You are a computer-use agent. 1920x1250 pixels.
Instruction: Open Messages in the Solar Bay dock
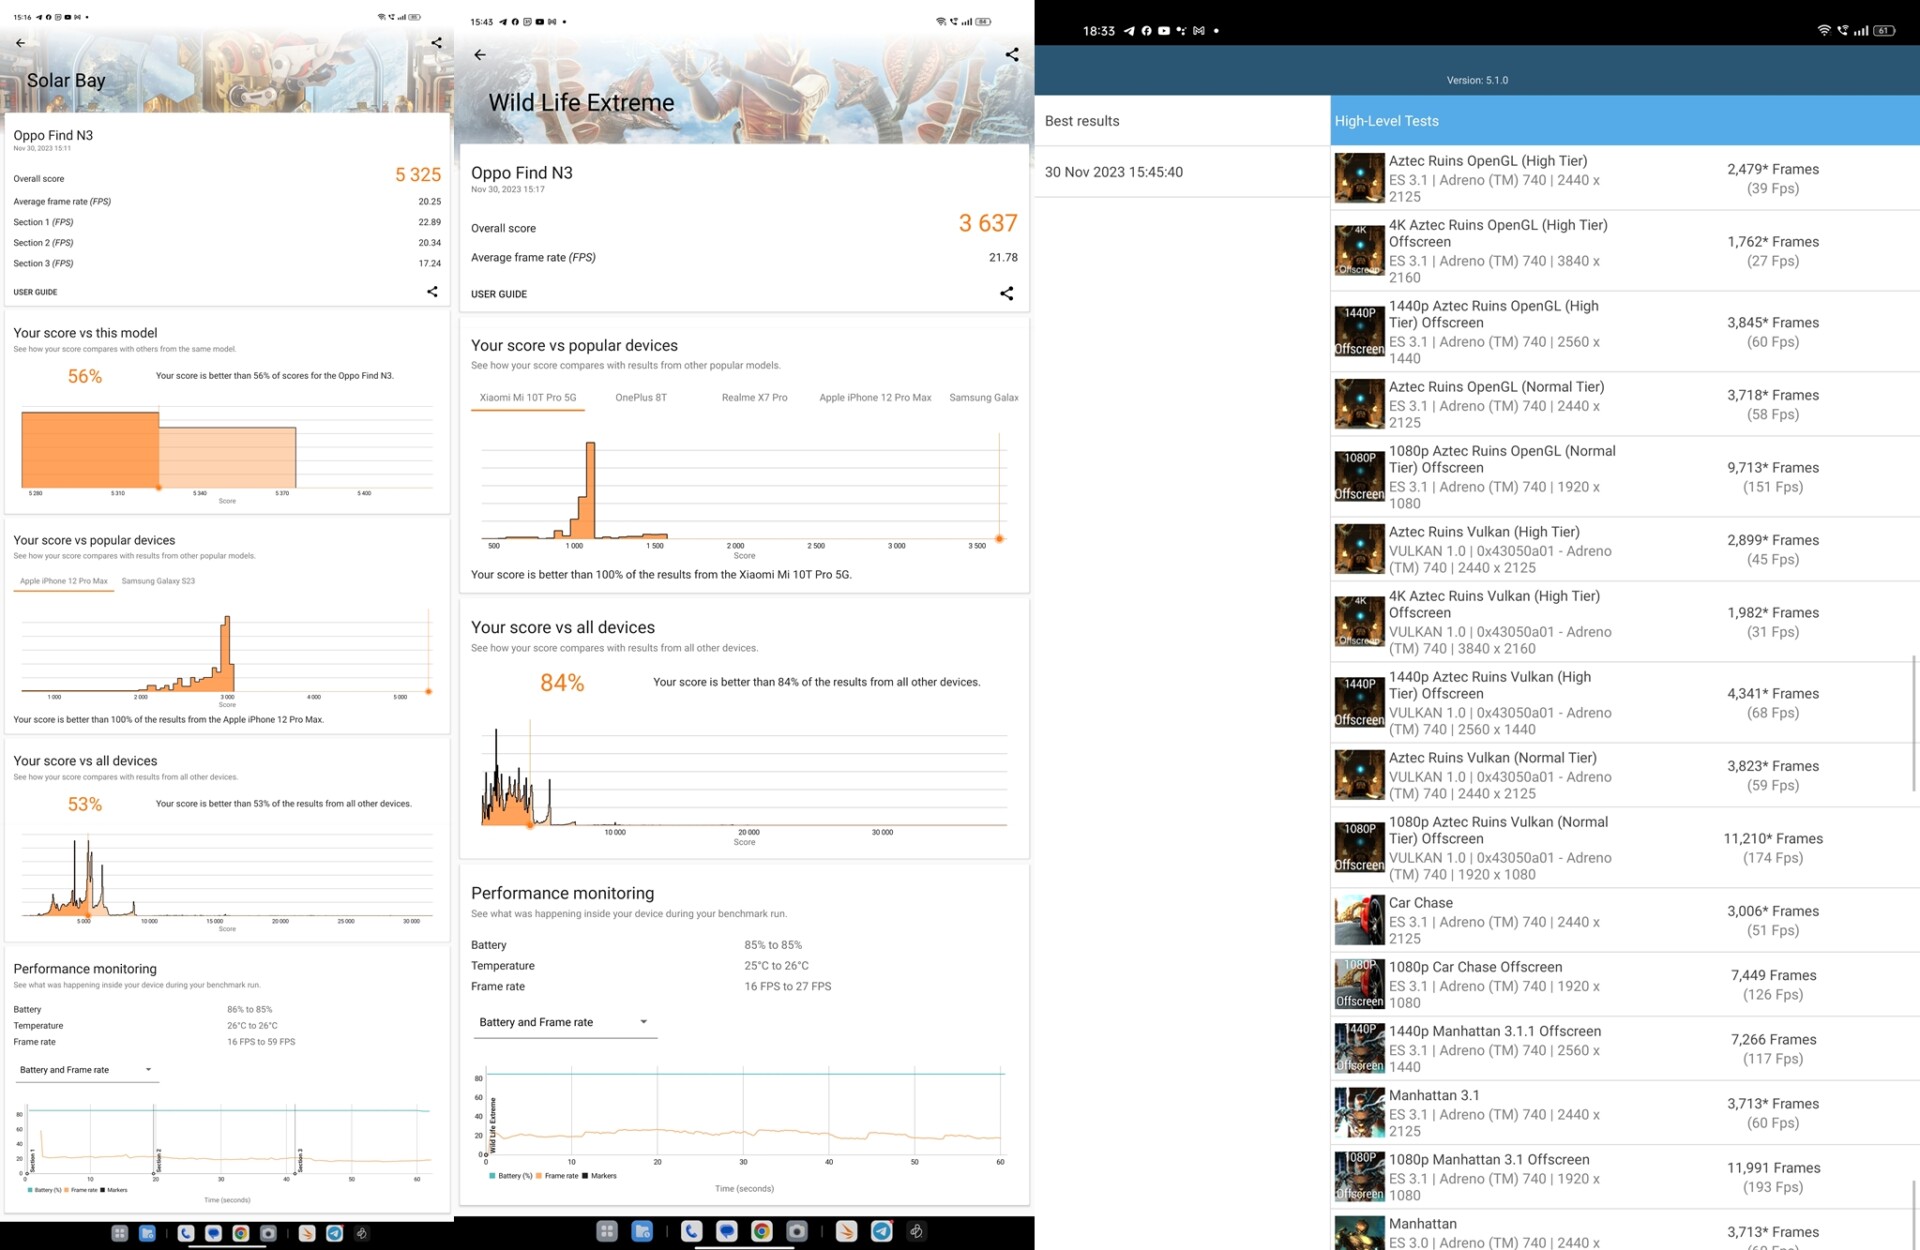click(x=213, y=1233)
